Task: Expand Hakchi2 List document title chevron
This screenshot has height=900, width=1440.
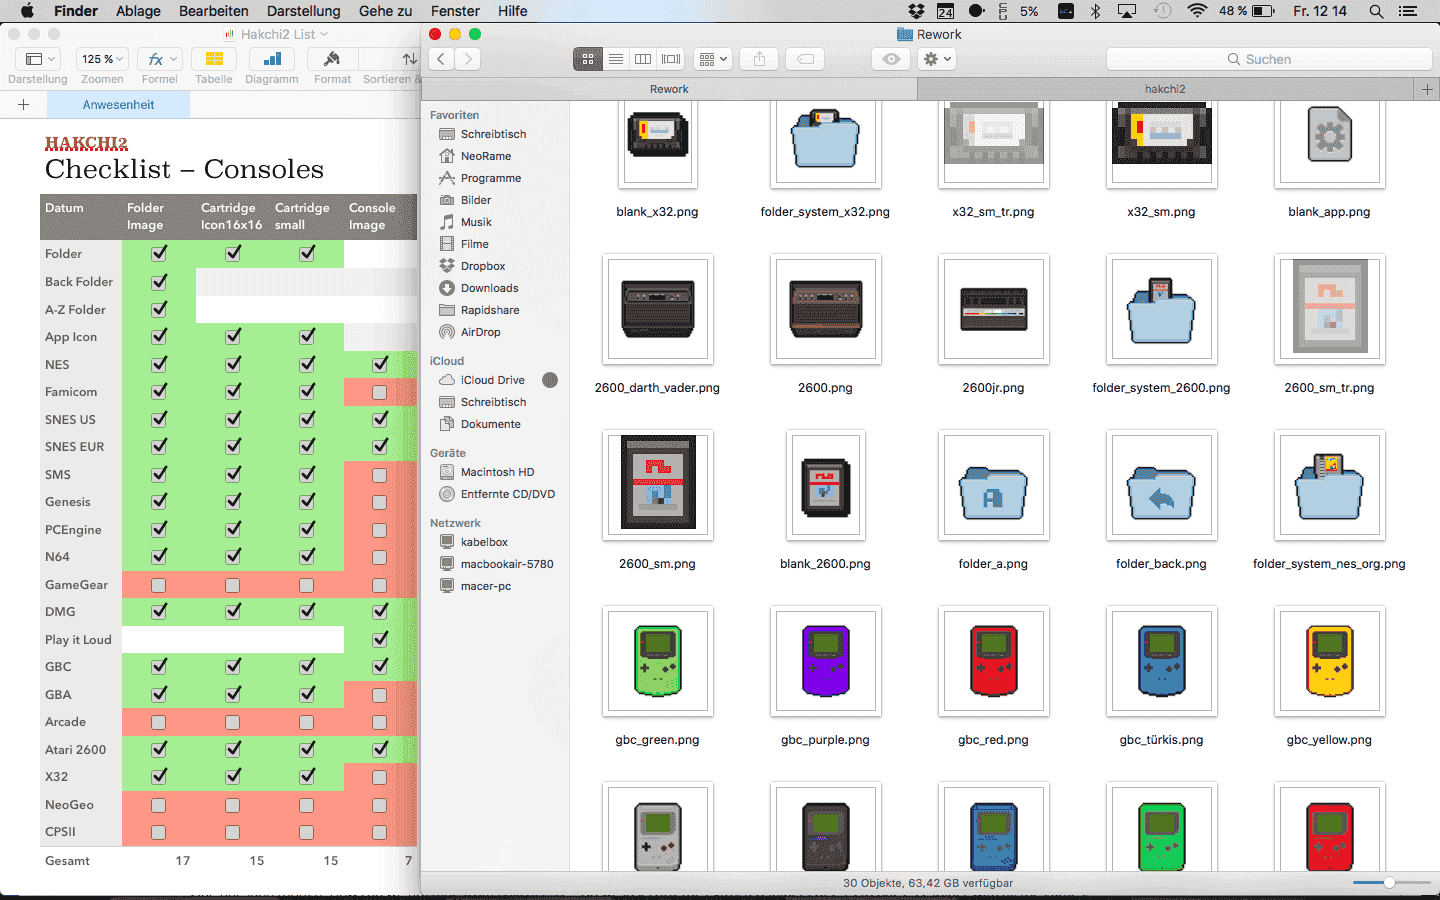Action: [x=324, y=34]
